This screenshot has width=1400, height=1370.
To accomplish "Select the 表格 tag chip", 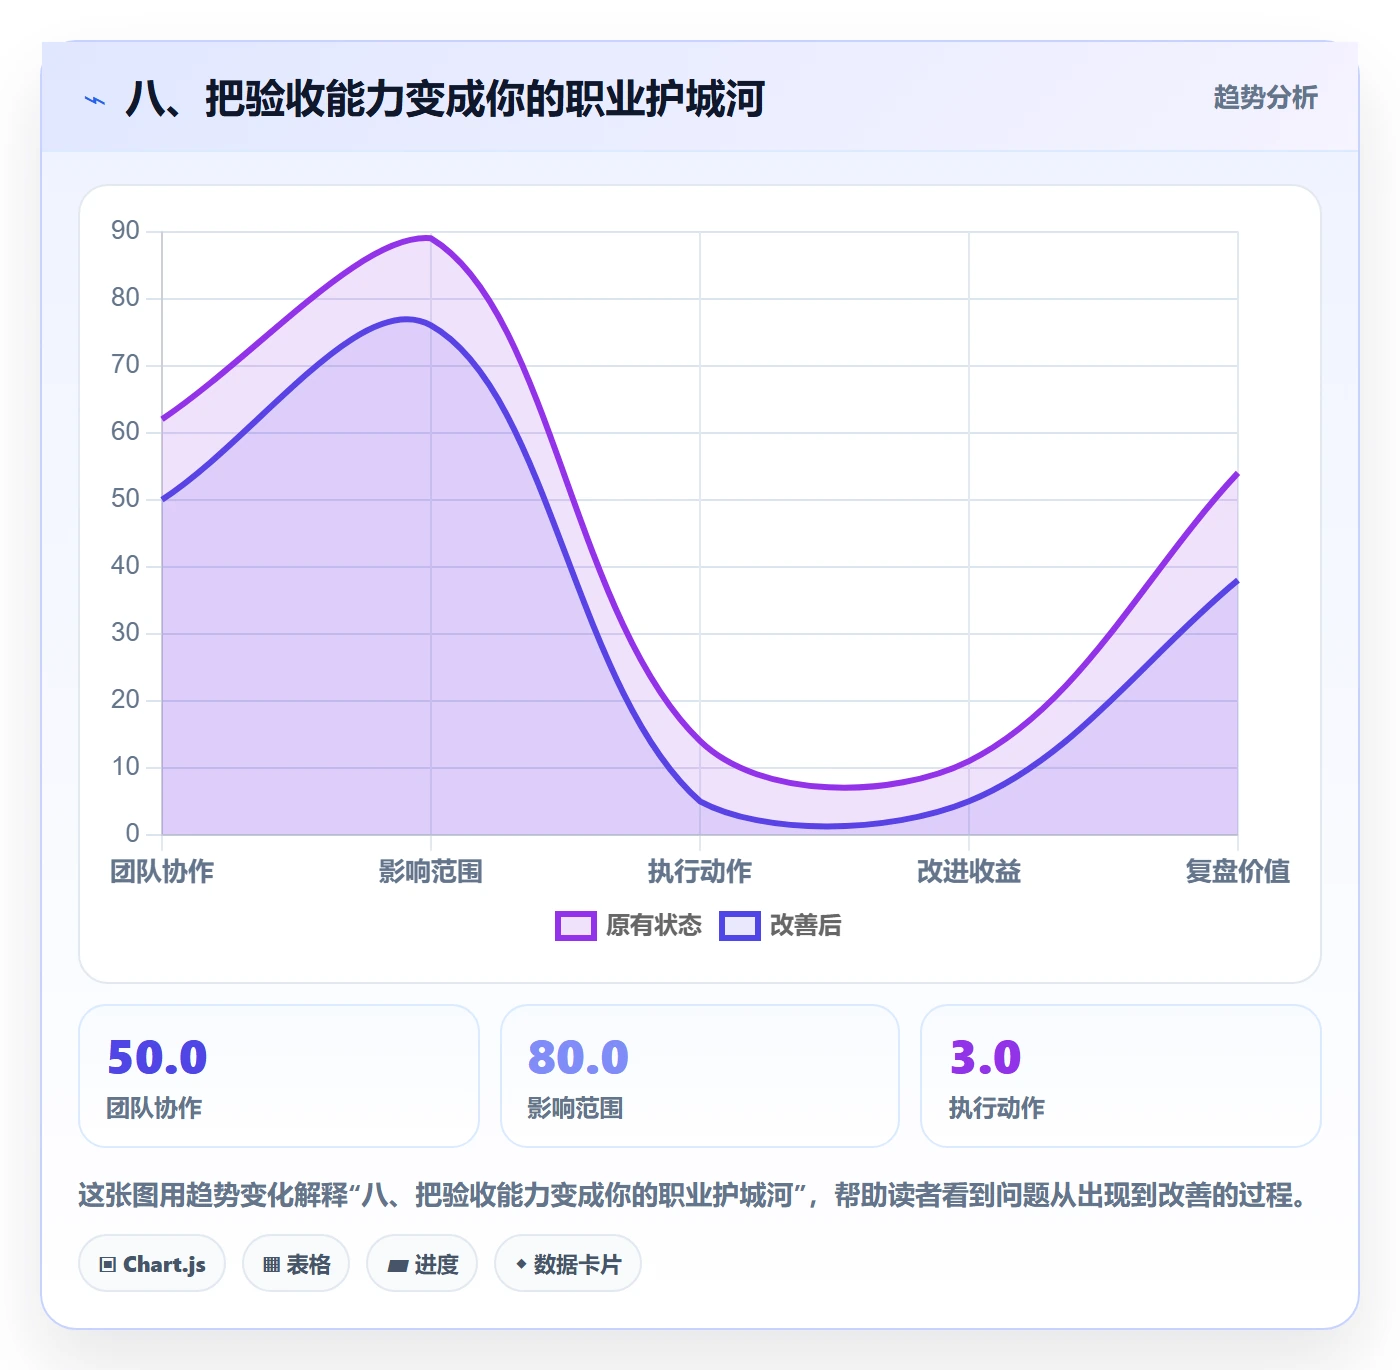I will coord(296,1264).
